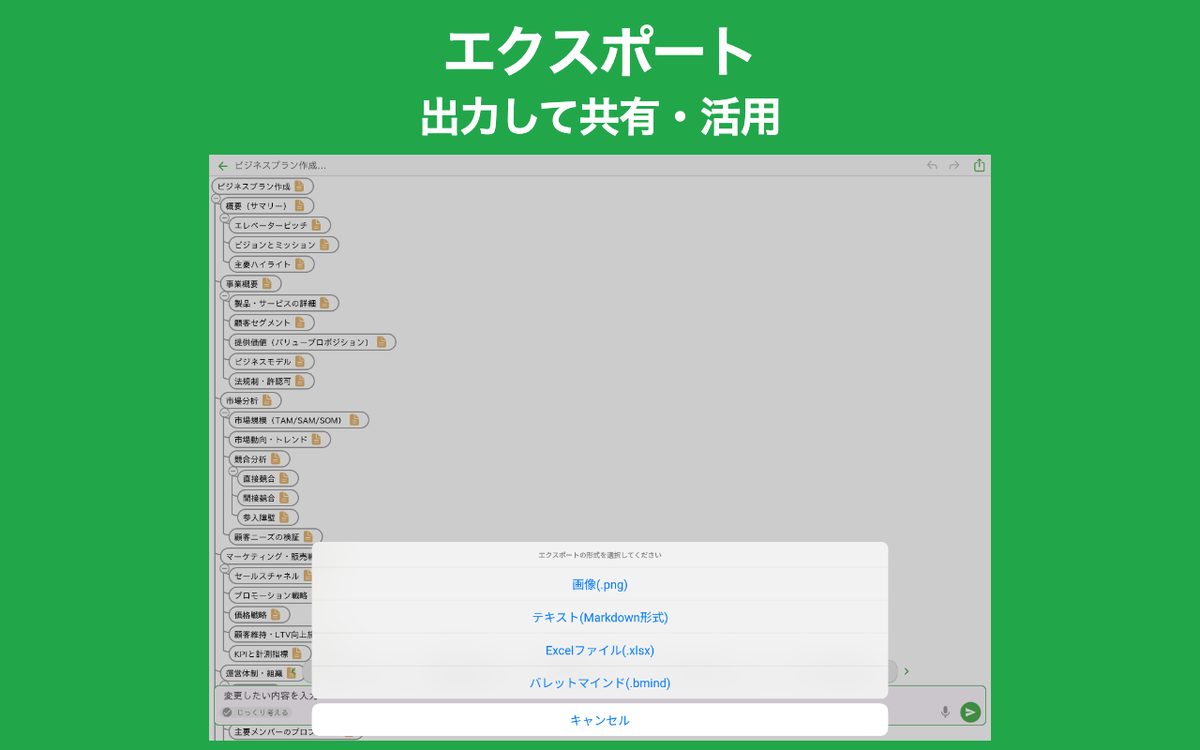Open note icon on エレベーターピッチ node
This screenshot has height=750, width=1200.
pos(316,225)
